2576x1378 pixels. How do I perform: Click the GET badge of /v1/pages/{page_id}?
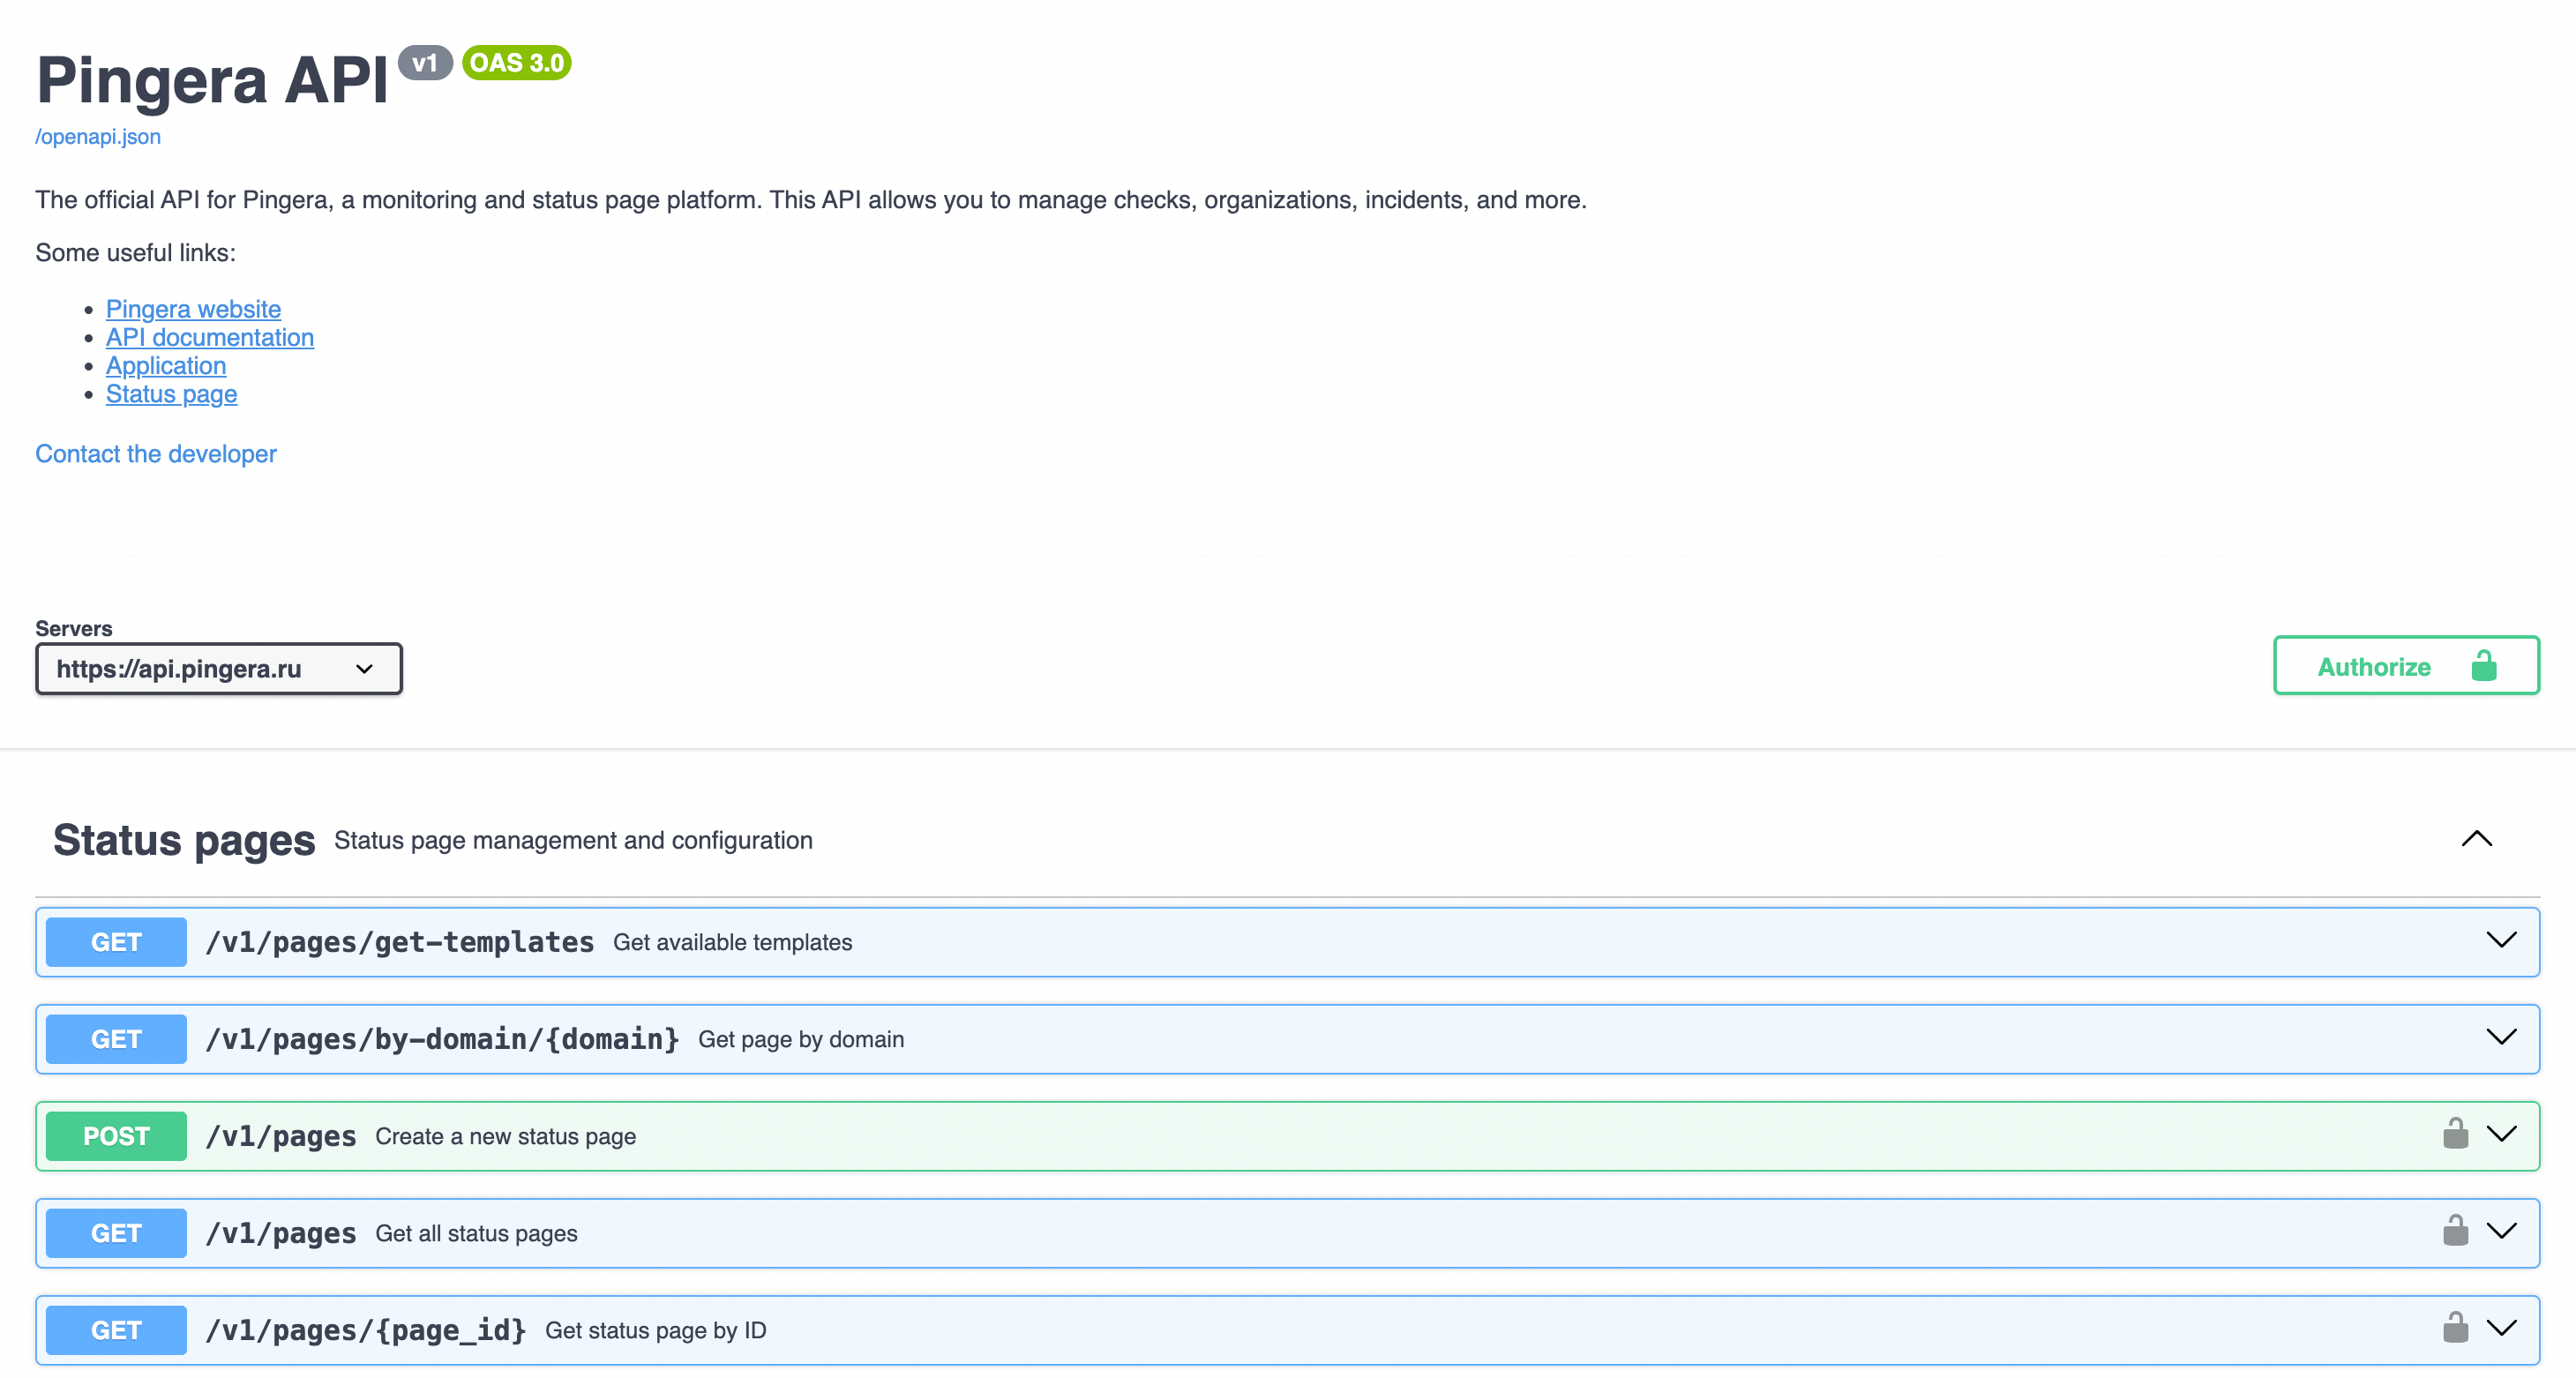[116, 1330]
